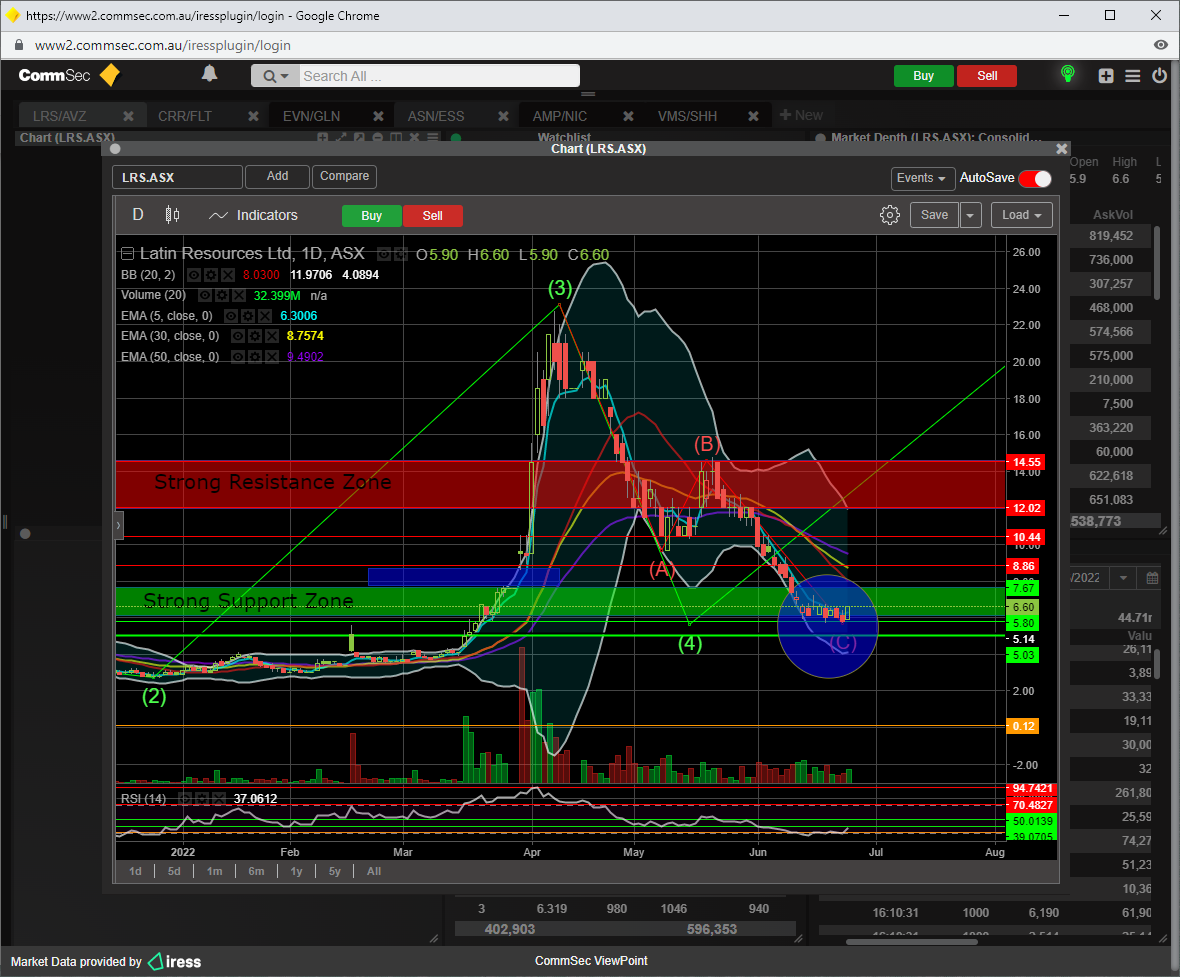
Task: Open the dropdown arrow beside Save
Action: pyautogui.click(x=971, y=215)
